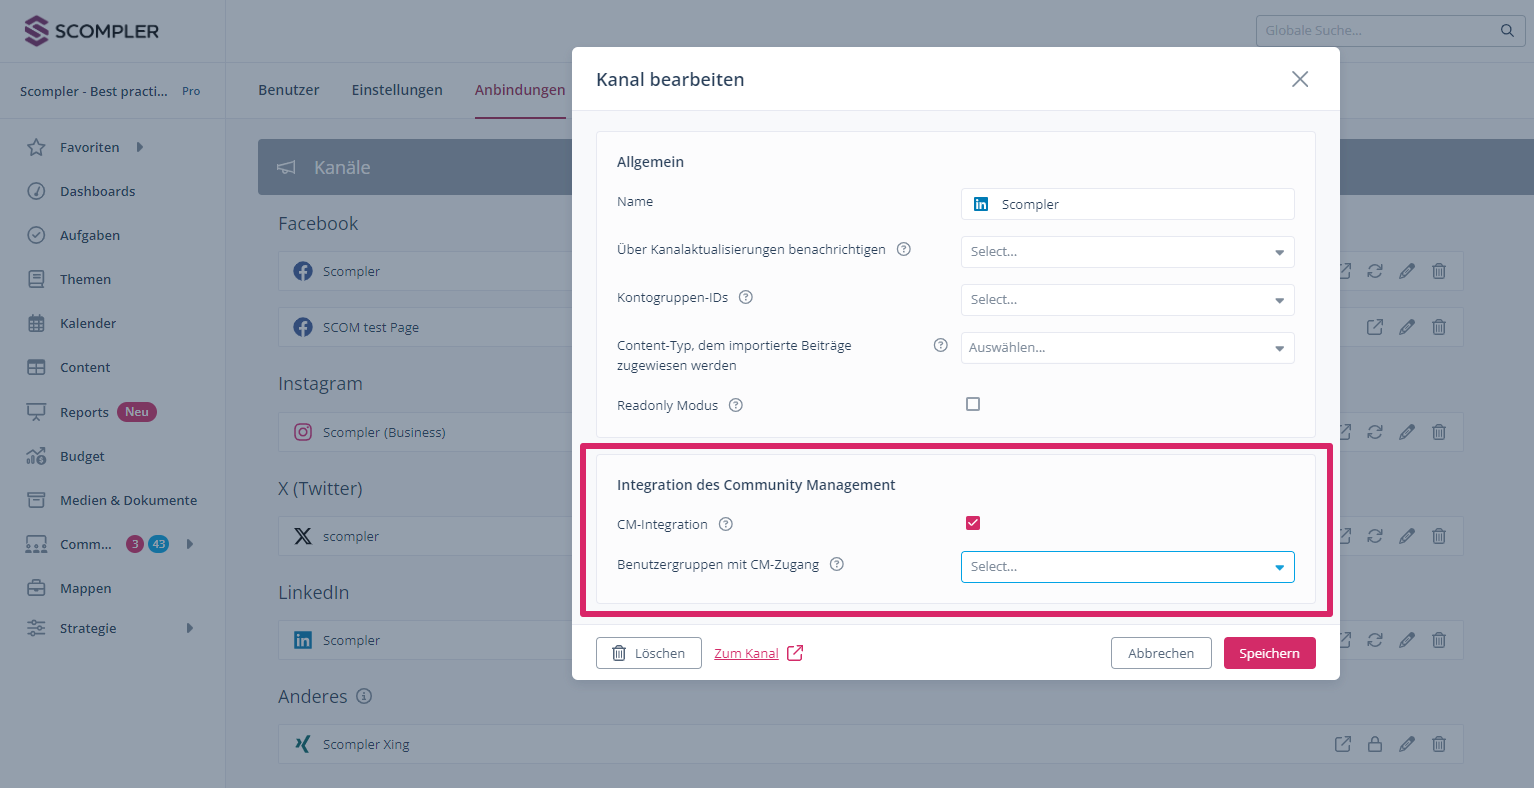Screen dimensions: 1534x788
Task: Follow the Zum Kanal link
Action: point(747,654)
